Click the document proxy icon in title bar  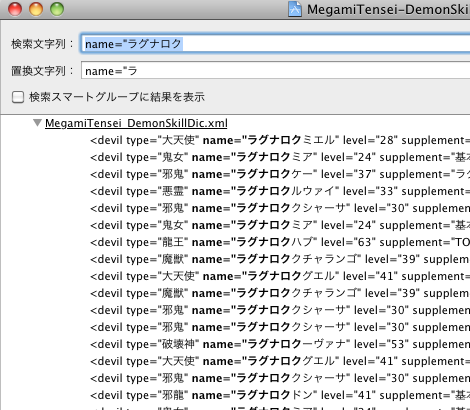[295, 9]
